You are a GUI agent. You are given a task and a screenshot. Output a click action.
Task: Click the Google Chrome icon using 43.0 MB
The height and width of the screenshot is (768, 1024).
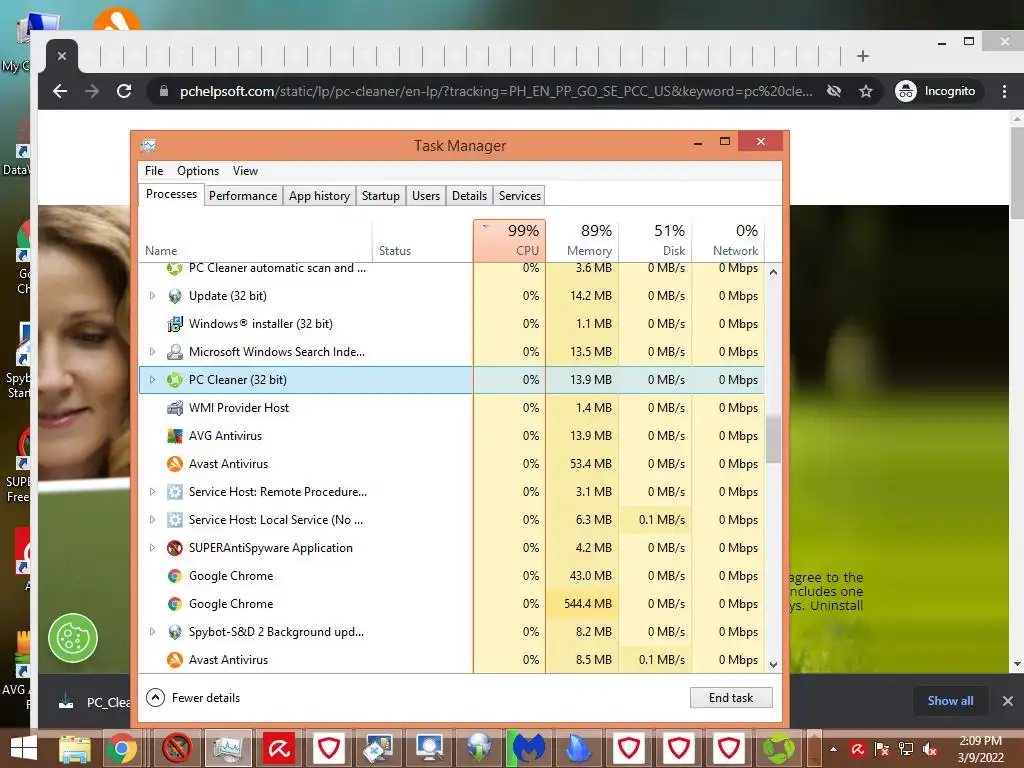(x=174, y=576)
